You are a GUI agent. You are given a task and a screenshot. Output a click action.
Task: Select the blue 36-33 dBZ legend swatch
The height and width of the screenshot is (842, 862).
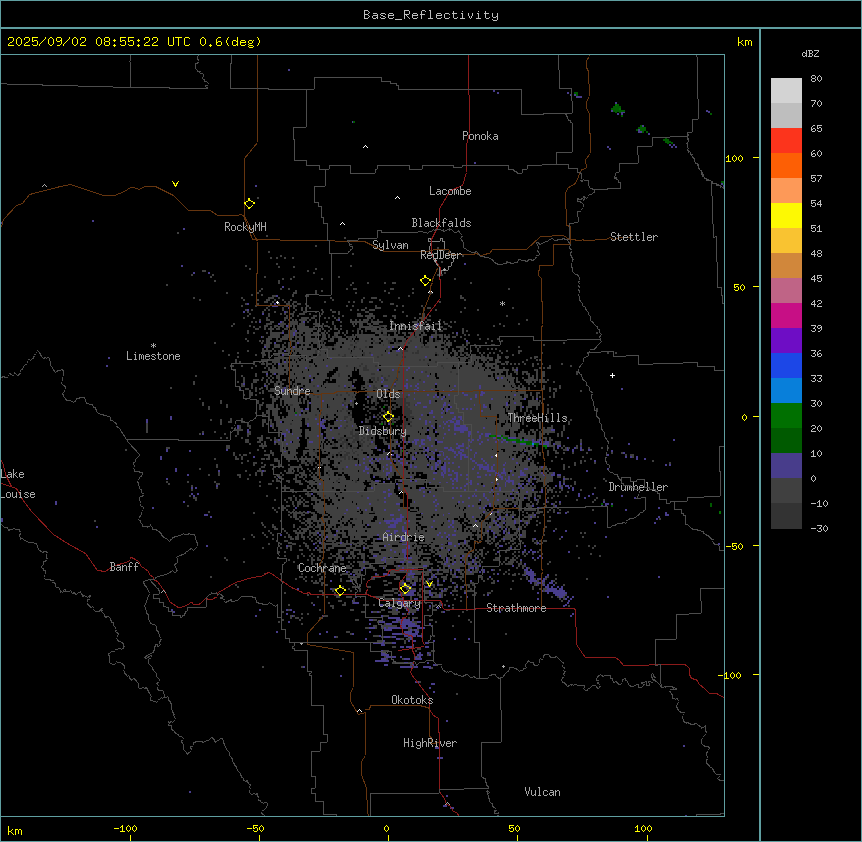[786, 366]
